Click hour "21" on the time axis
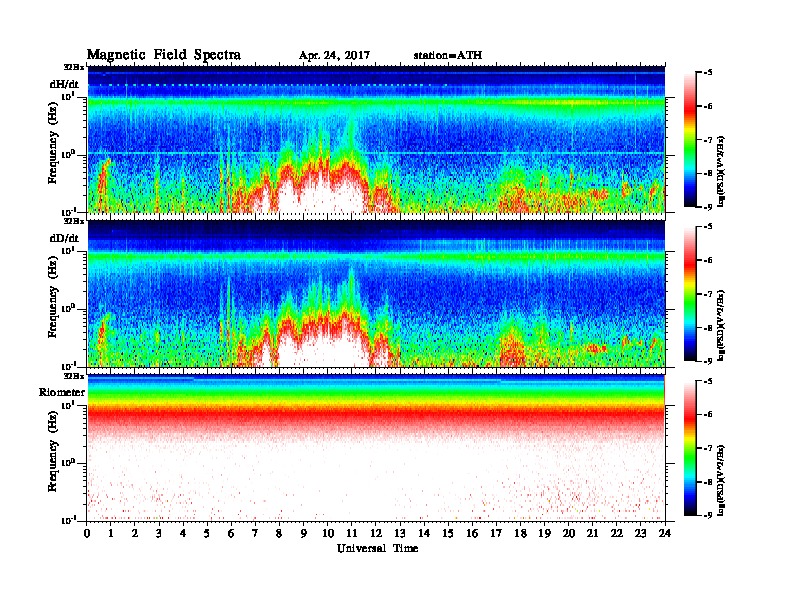The image size is (792, 612). tap(592, 534)
